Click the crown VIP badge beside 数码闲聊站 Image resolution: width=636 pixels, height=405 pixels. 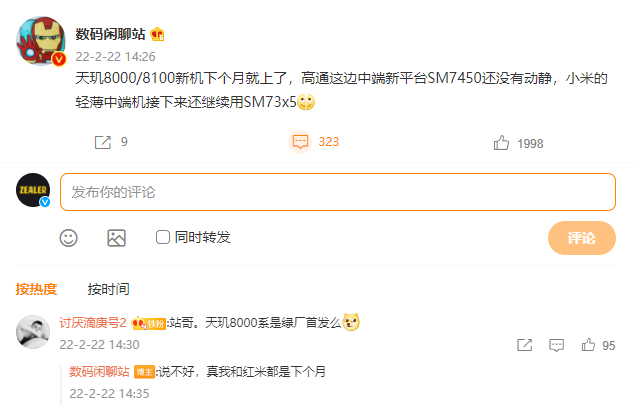157,34
